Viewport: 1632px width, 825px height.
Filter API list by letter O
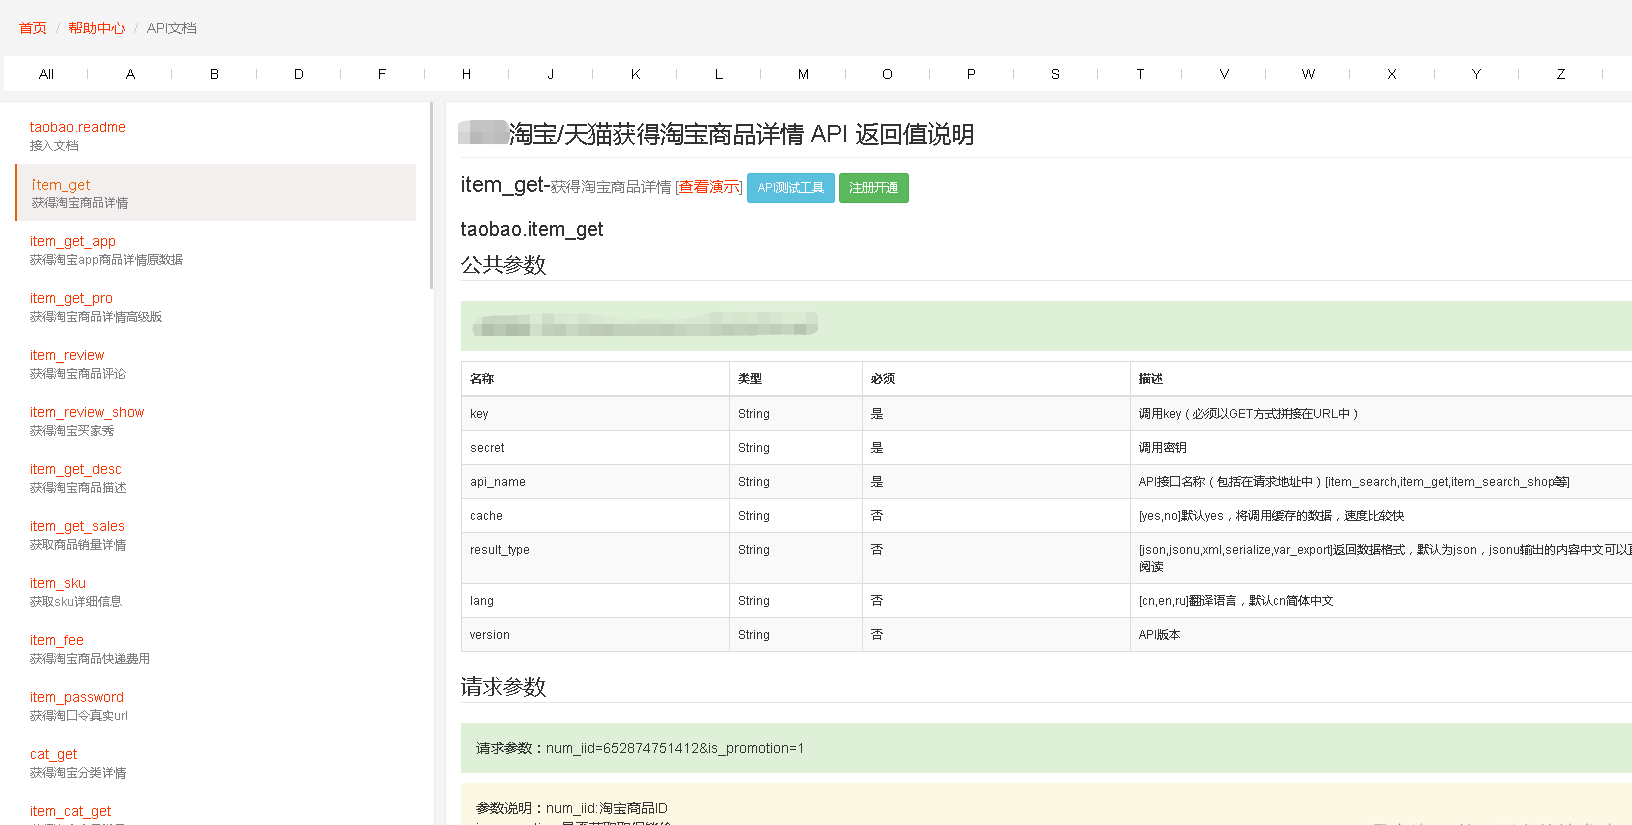point(887,74)
